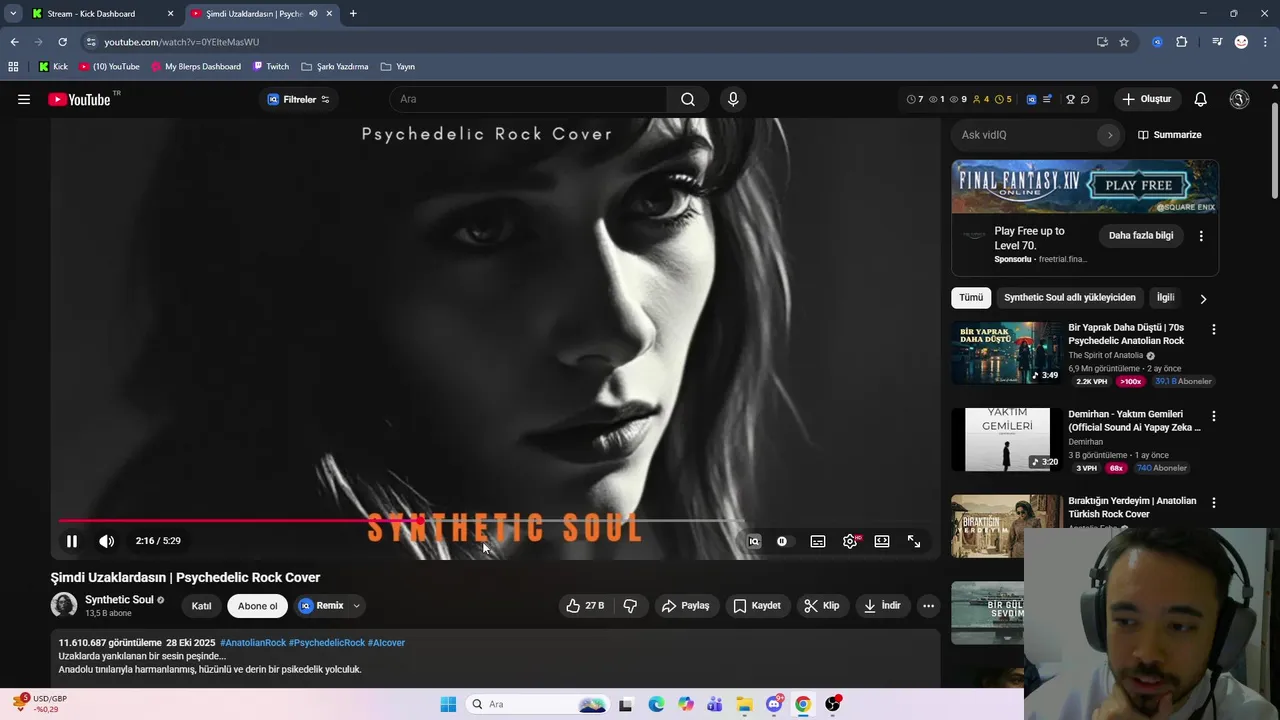Open Yaktım Gemileri video thumbnail
The width and height of the screenshot is (1280, 720).
coord(1007,440)
